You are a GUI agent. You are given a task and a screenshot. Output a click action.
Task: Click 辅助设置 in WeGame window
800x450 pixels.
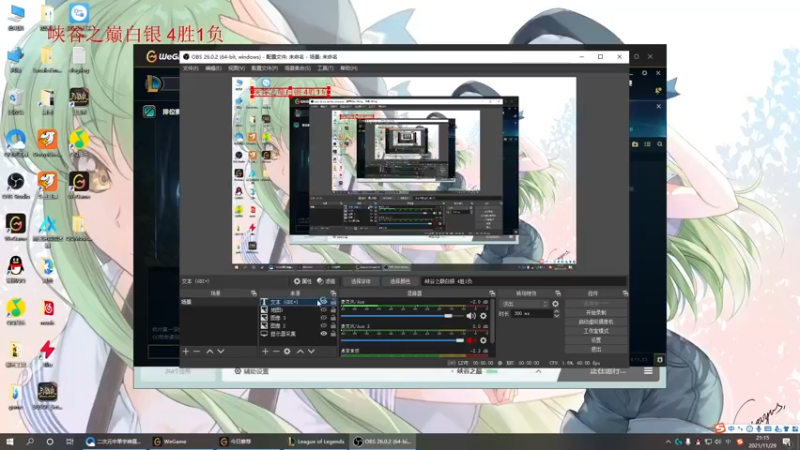252,371
